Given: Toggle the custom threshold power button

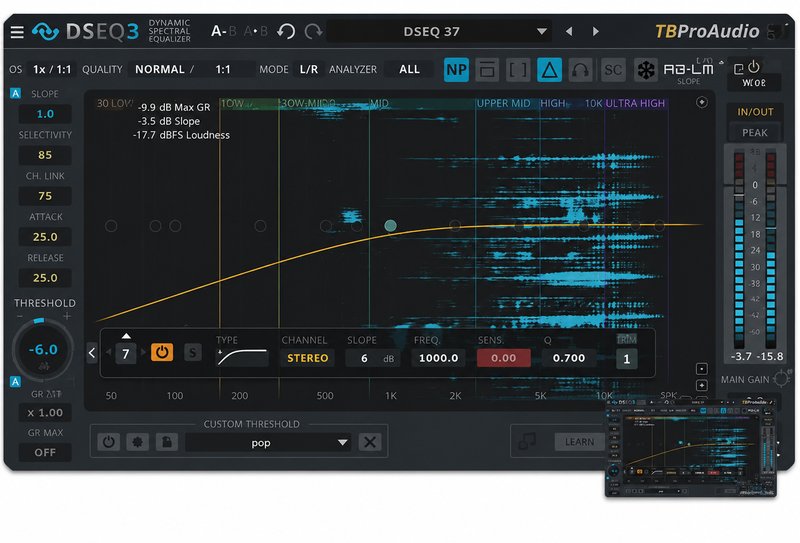Looking at the screenshot, I should click(x=108, y=442).
